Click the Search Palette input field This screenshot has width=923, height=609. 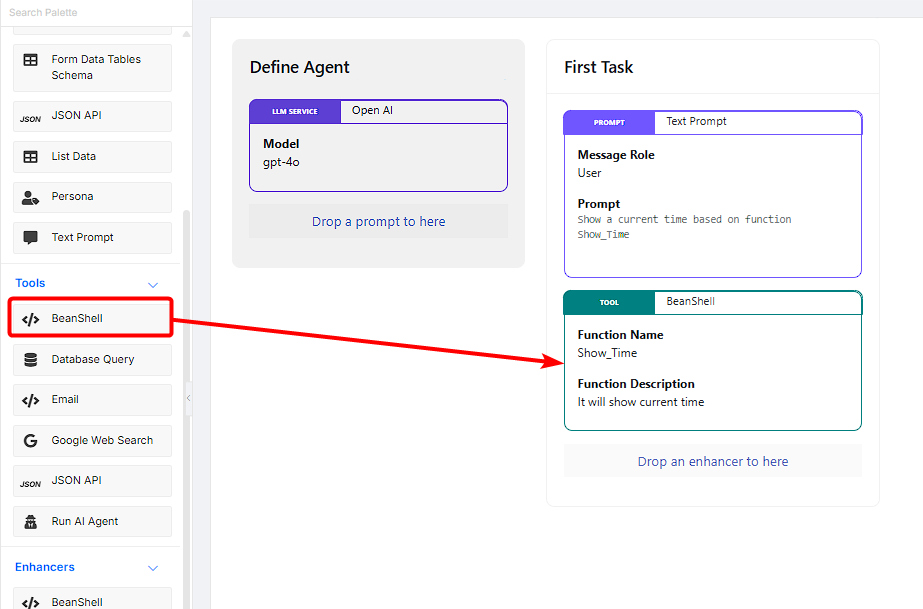[95, 12]
